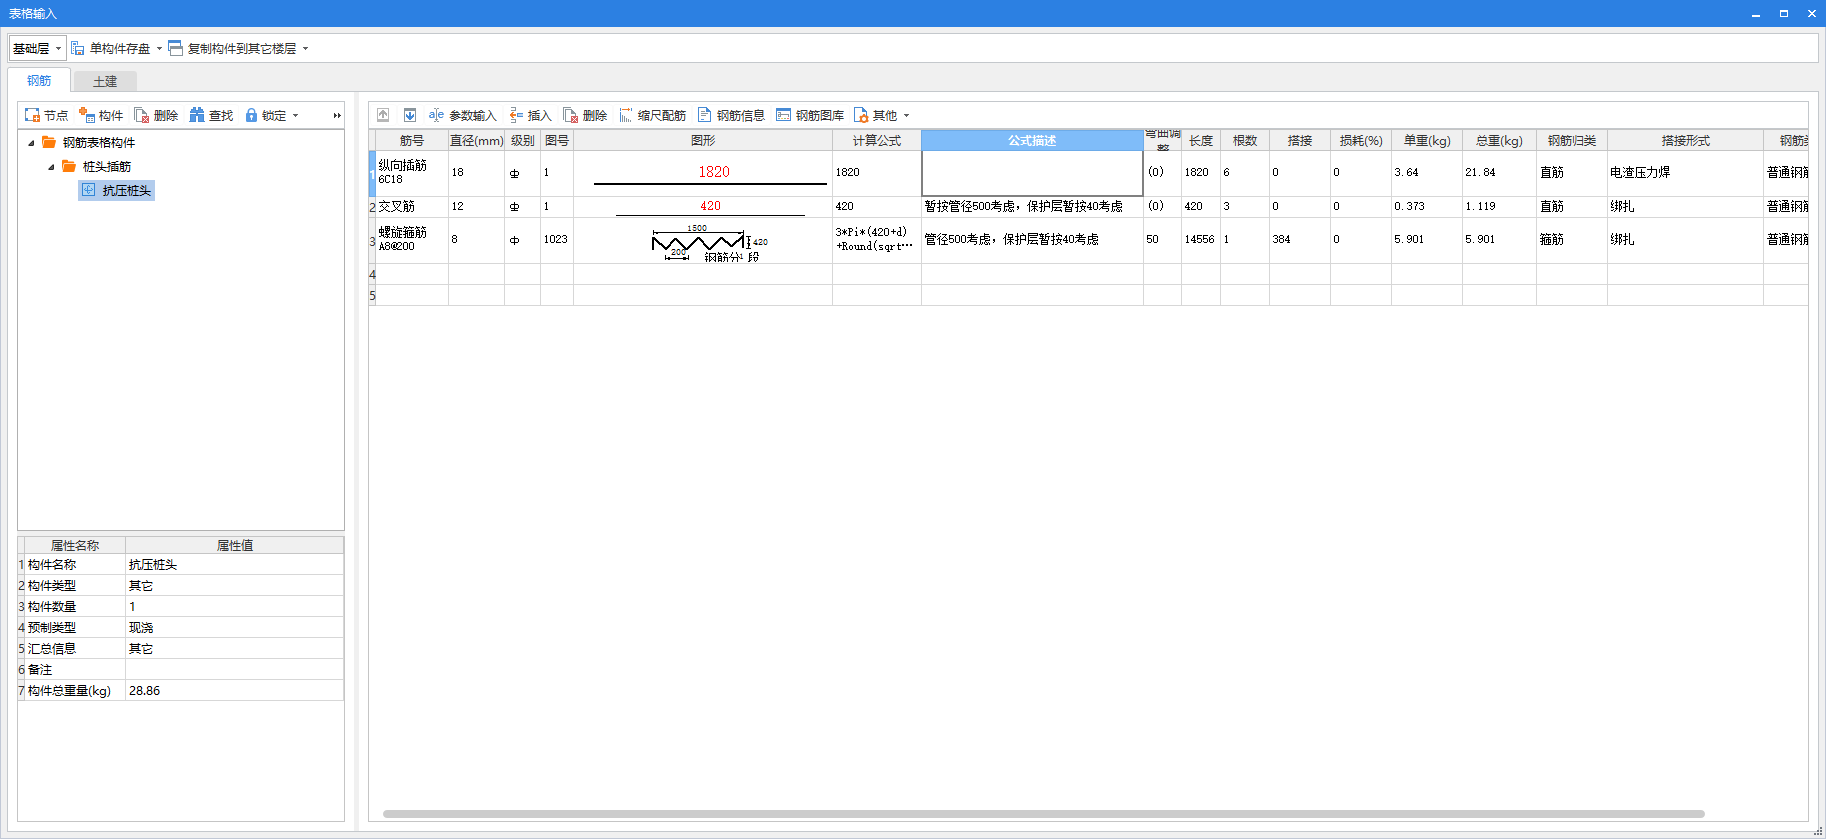Open 缩尺配筋 scaled reinforcement
The height and width of the screenshot is (839, 1826).
(652, 115)
